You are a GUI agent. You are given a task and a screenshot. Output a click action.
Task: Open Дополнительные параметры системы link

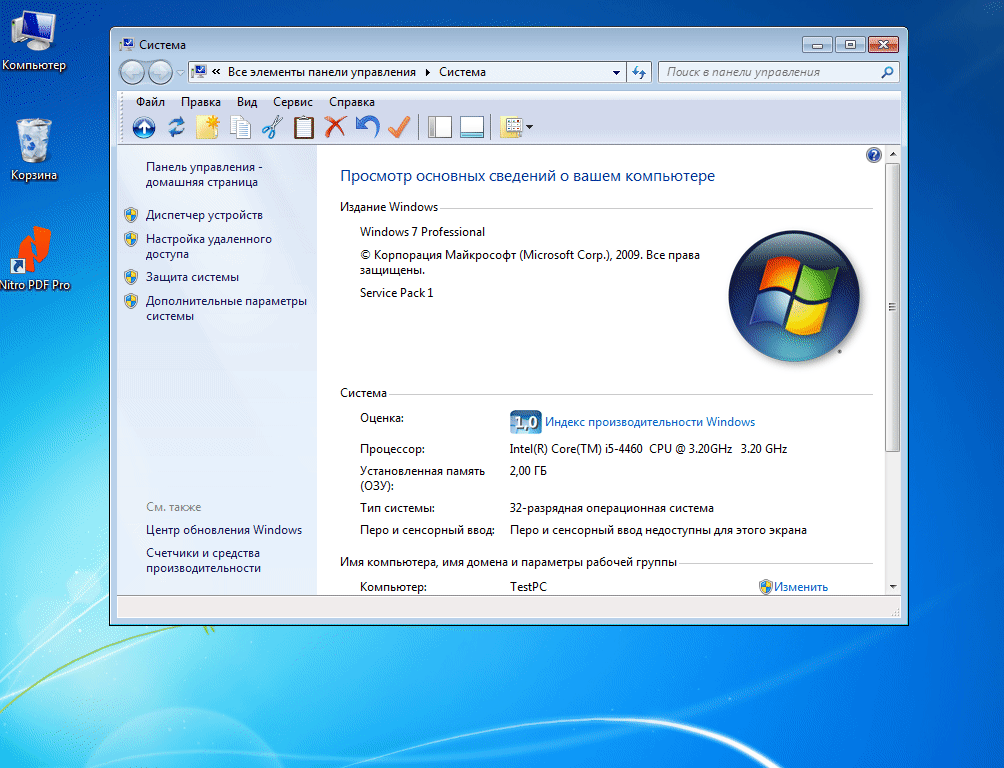pyautogui.click(x=226, y=308)
